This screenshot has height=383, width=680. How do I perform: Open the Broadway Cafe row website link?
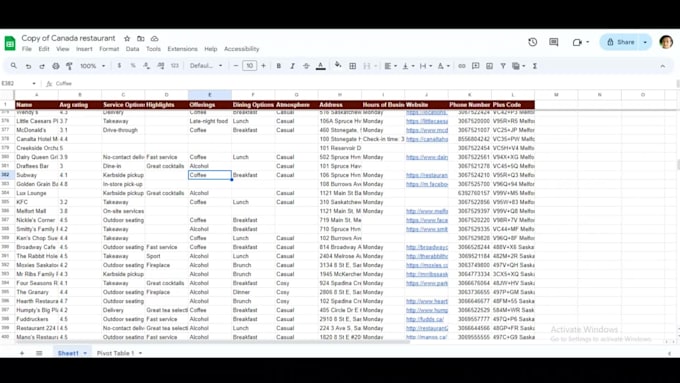427,247
